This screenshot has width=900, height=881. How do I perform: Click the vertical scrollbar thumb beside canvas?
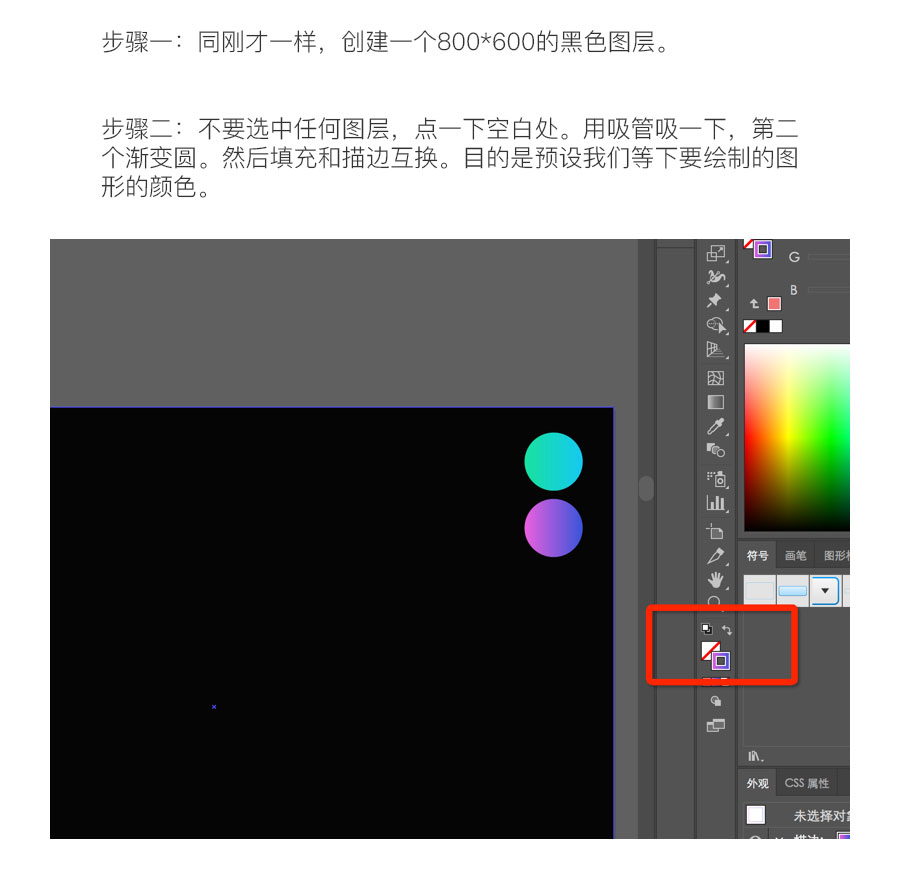646,488
